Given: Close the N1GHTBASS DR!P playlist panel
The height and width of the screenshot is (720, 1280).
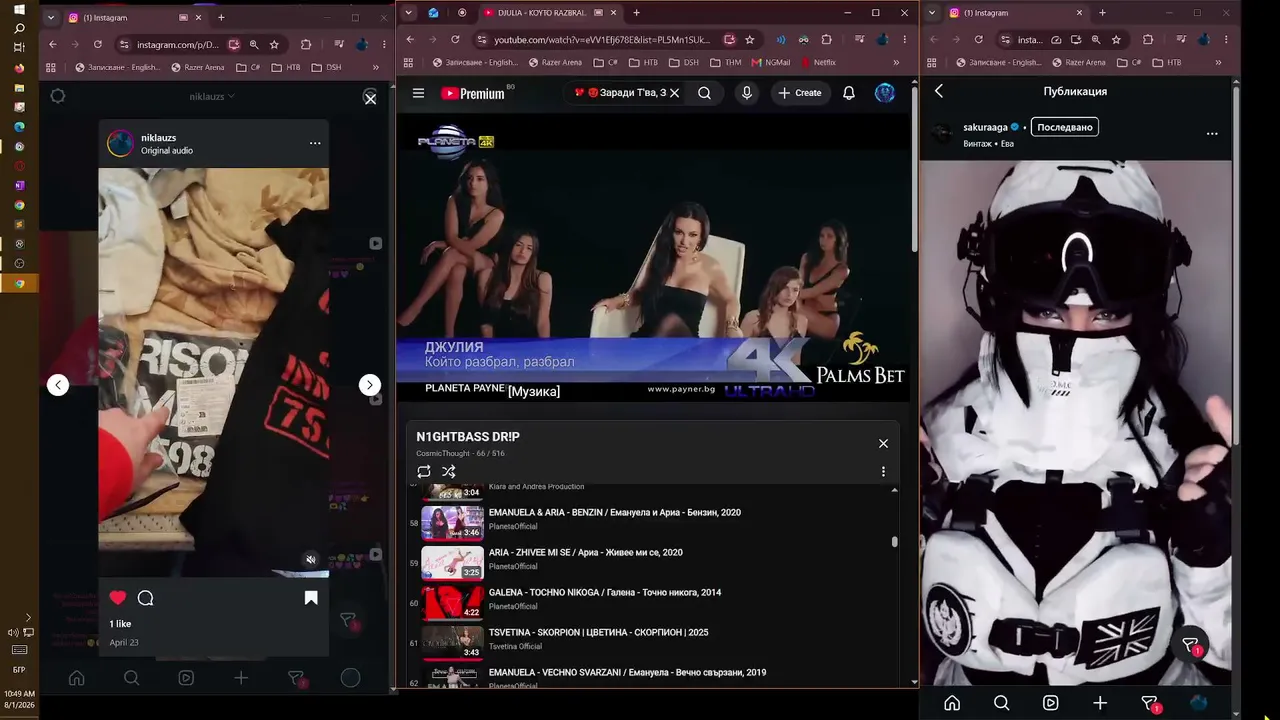Looking at the screenshot, I should [883, 443].
